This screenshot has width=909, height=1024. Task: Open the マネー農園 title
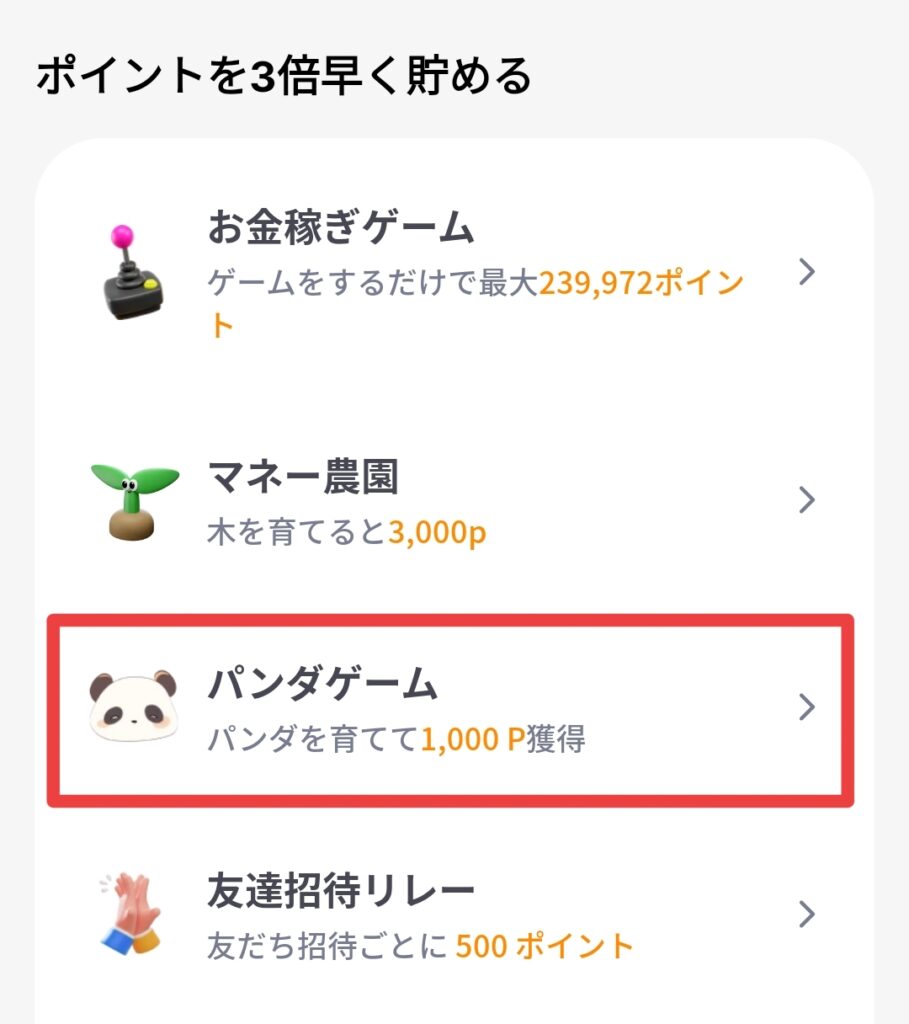[303, 478]
